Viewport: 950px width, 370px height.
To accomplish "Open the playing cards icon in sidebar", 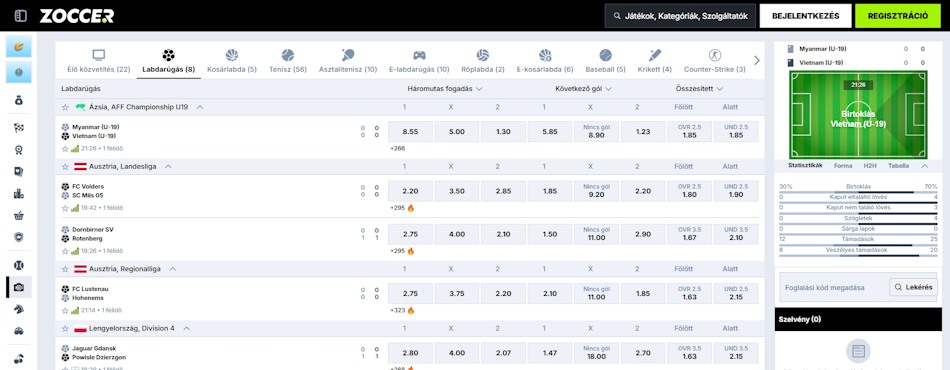I will point(19,171).
